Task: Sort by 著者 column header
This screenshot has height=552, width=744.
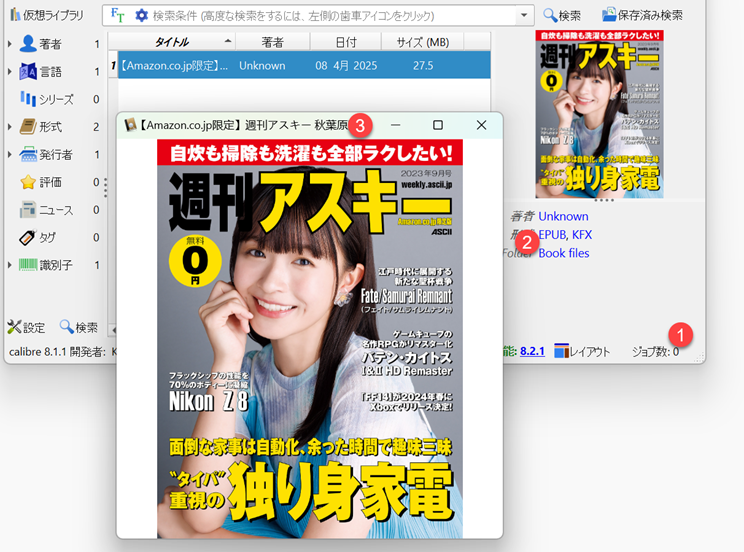Action: coord(272,42)
